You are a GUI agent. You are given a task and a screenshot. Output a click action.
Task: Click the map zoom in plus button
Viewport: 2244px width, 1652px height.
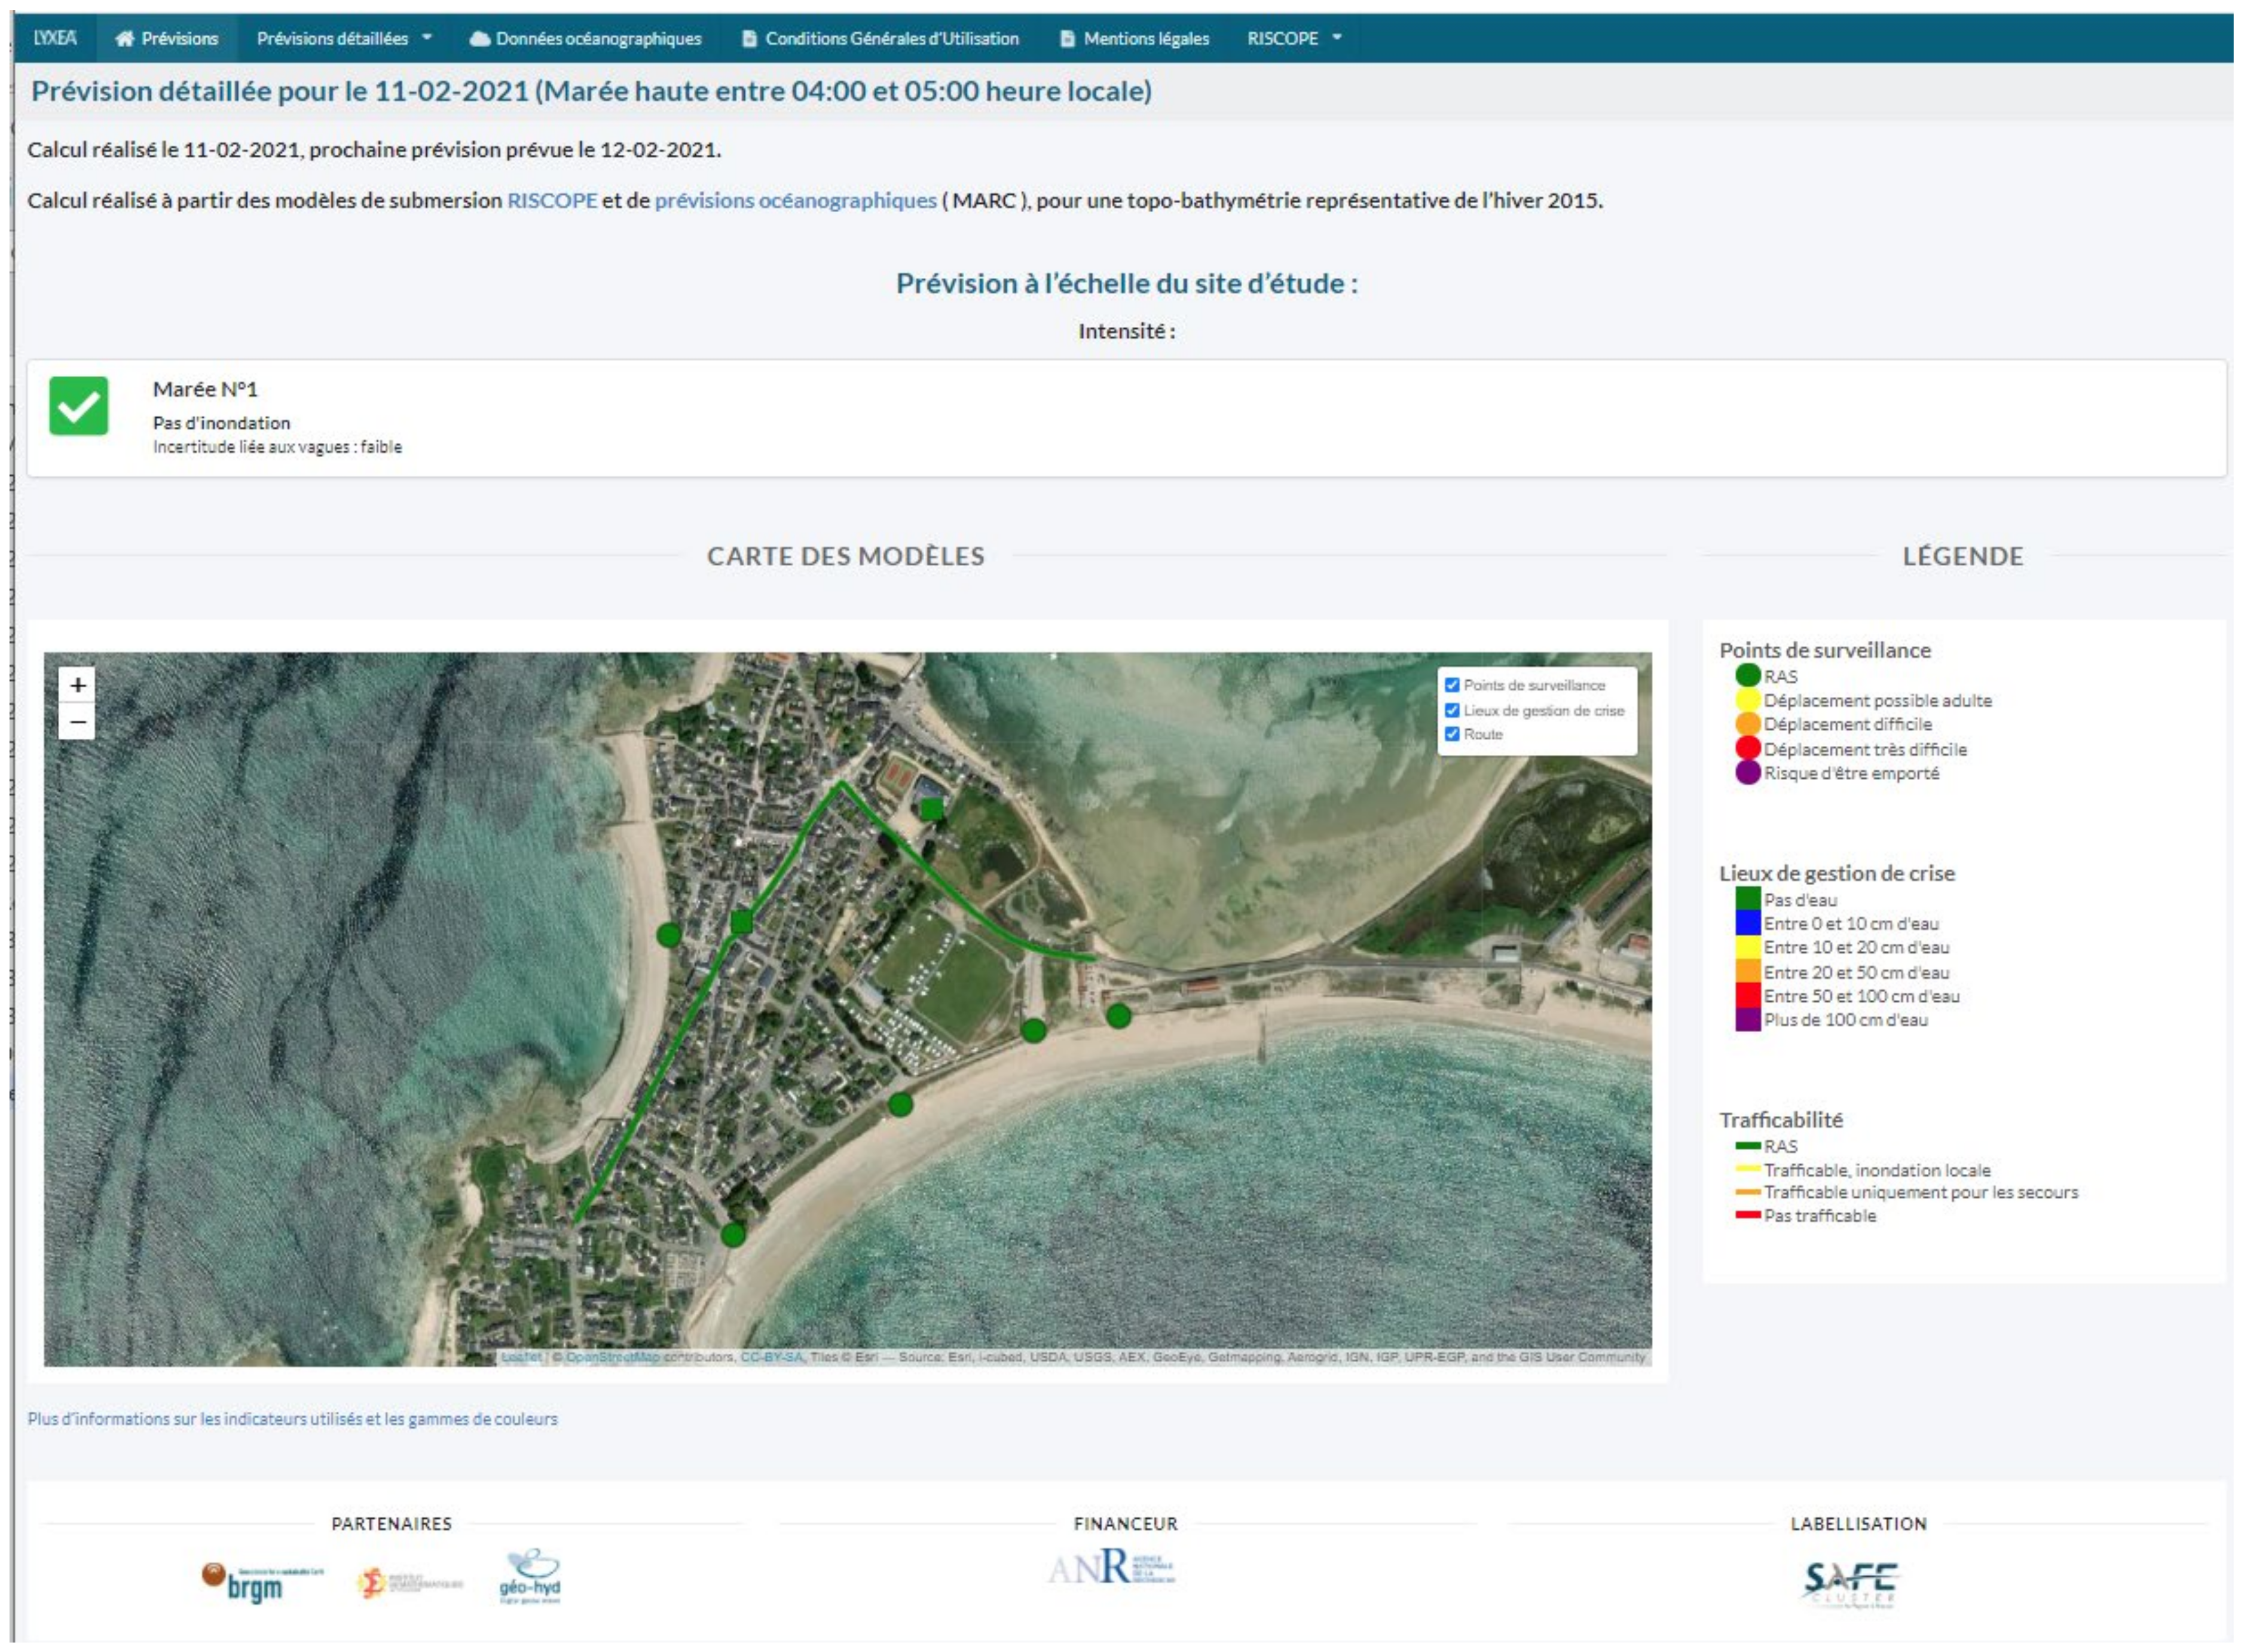(x=77, y=685)
